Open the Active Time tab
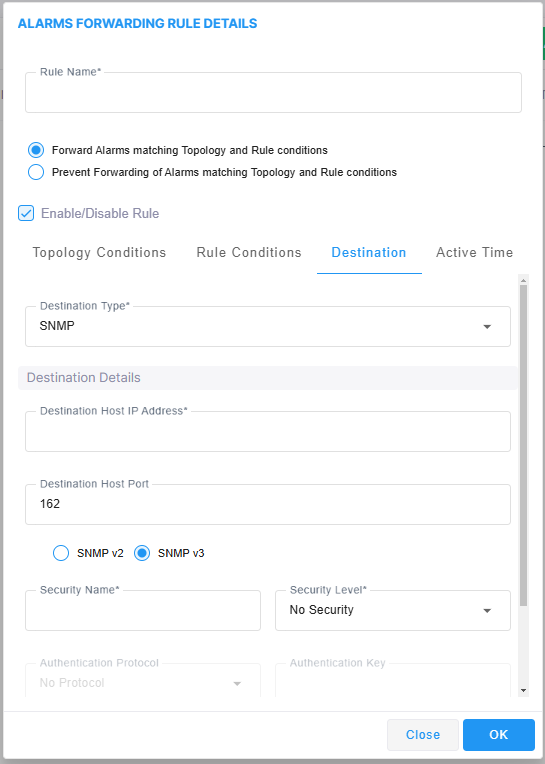 (474, 252)
